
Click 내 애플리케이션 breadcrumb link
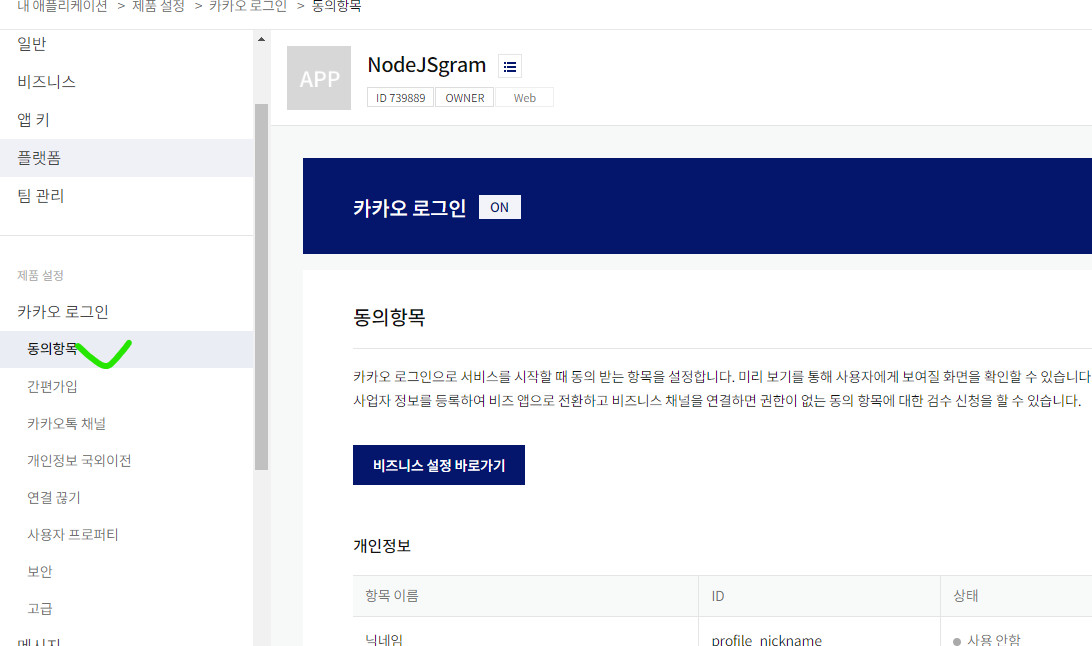click(x=62, y=7)
